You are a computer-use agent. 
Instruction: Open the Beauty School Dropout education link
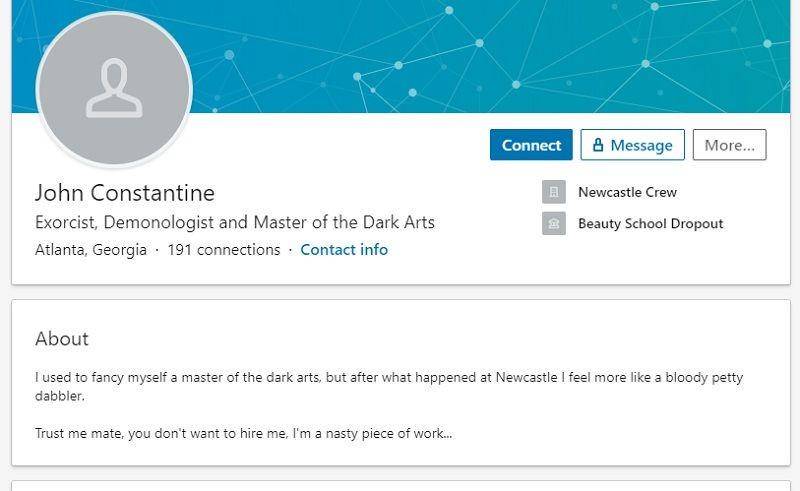[x=651, y=224]
